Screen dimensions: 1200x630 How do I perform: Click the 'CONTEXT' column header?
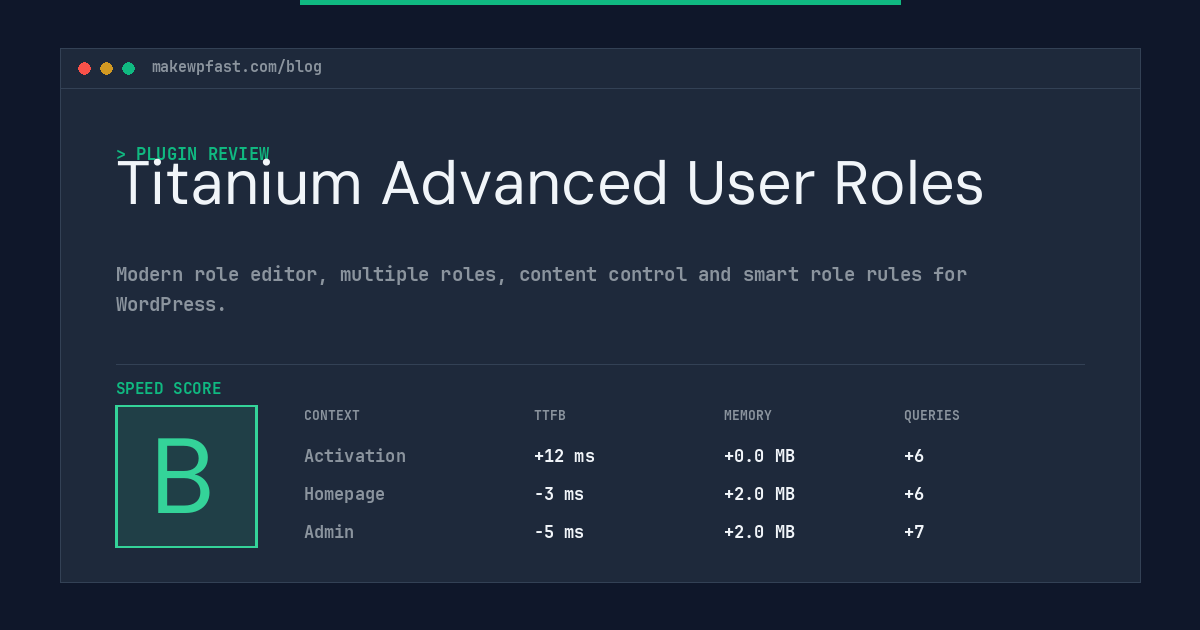point(332,416)
